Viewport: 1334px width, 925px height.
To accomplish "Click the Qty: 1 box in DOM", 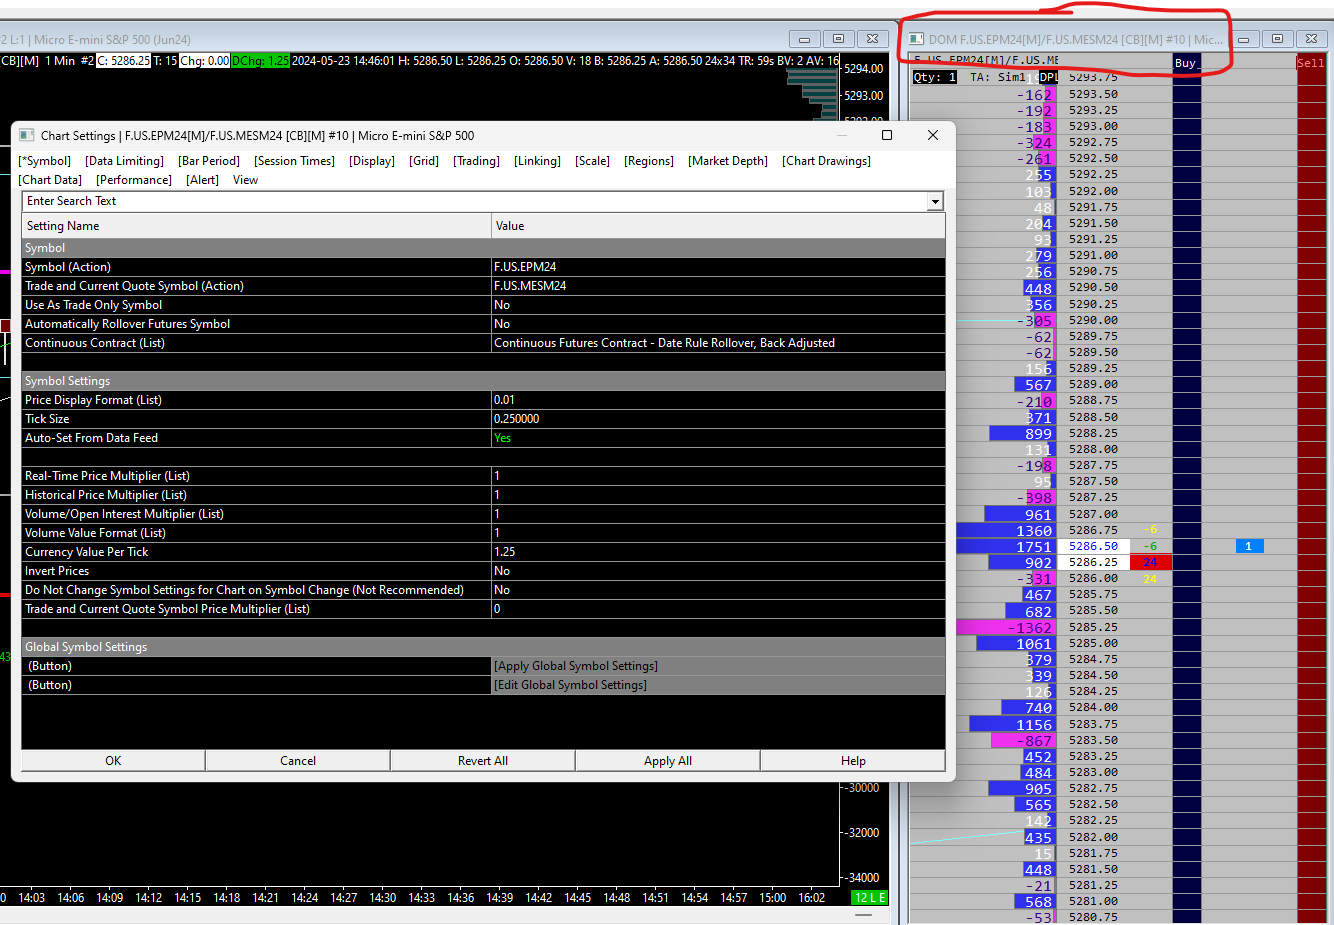I will (935, 77).
